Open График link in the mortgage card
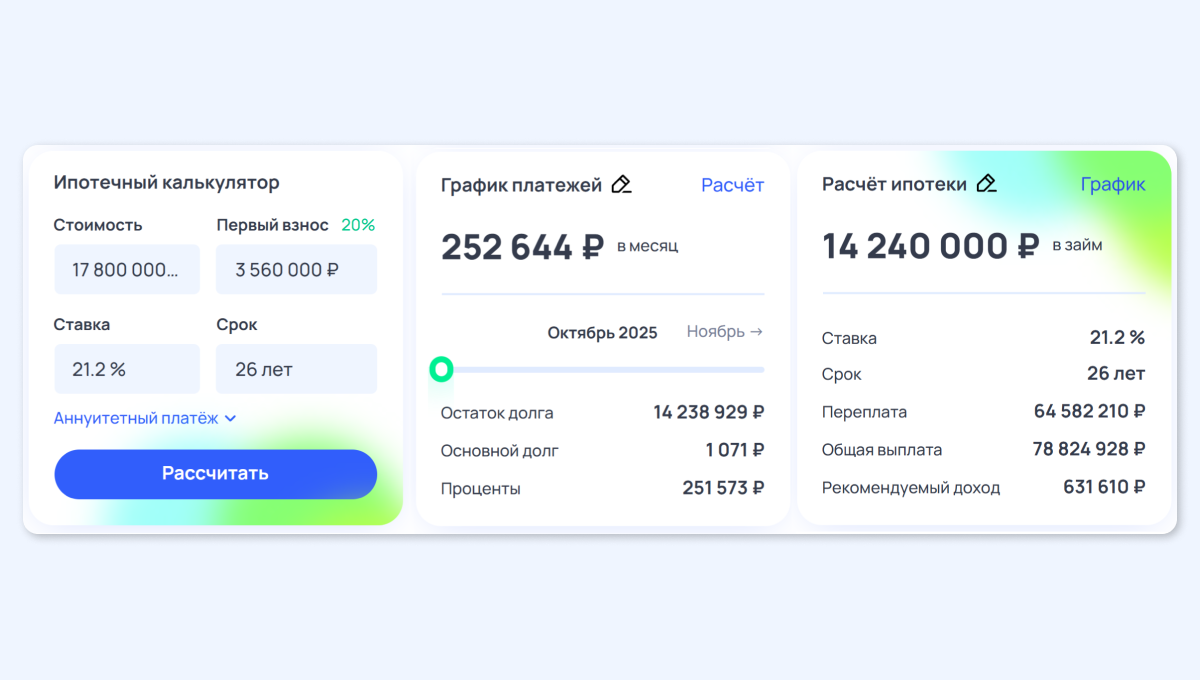The image size is (1200, 680). click(1112, 184)
